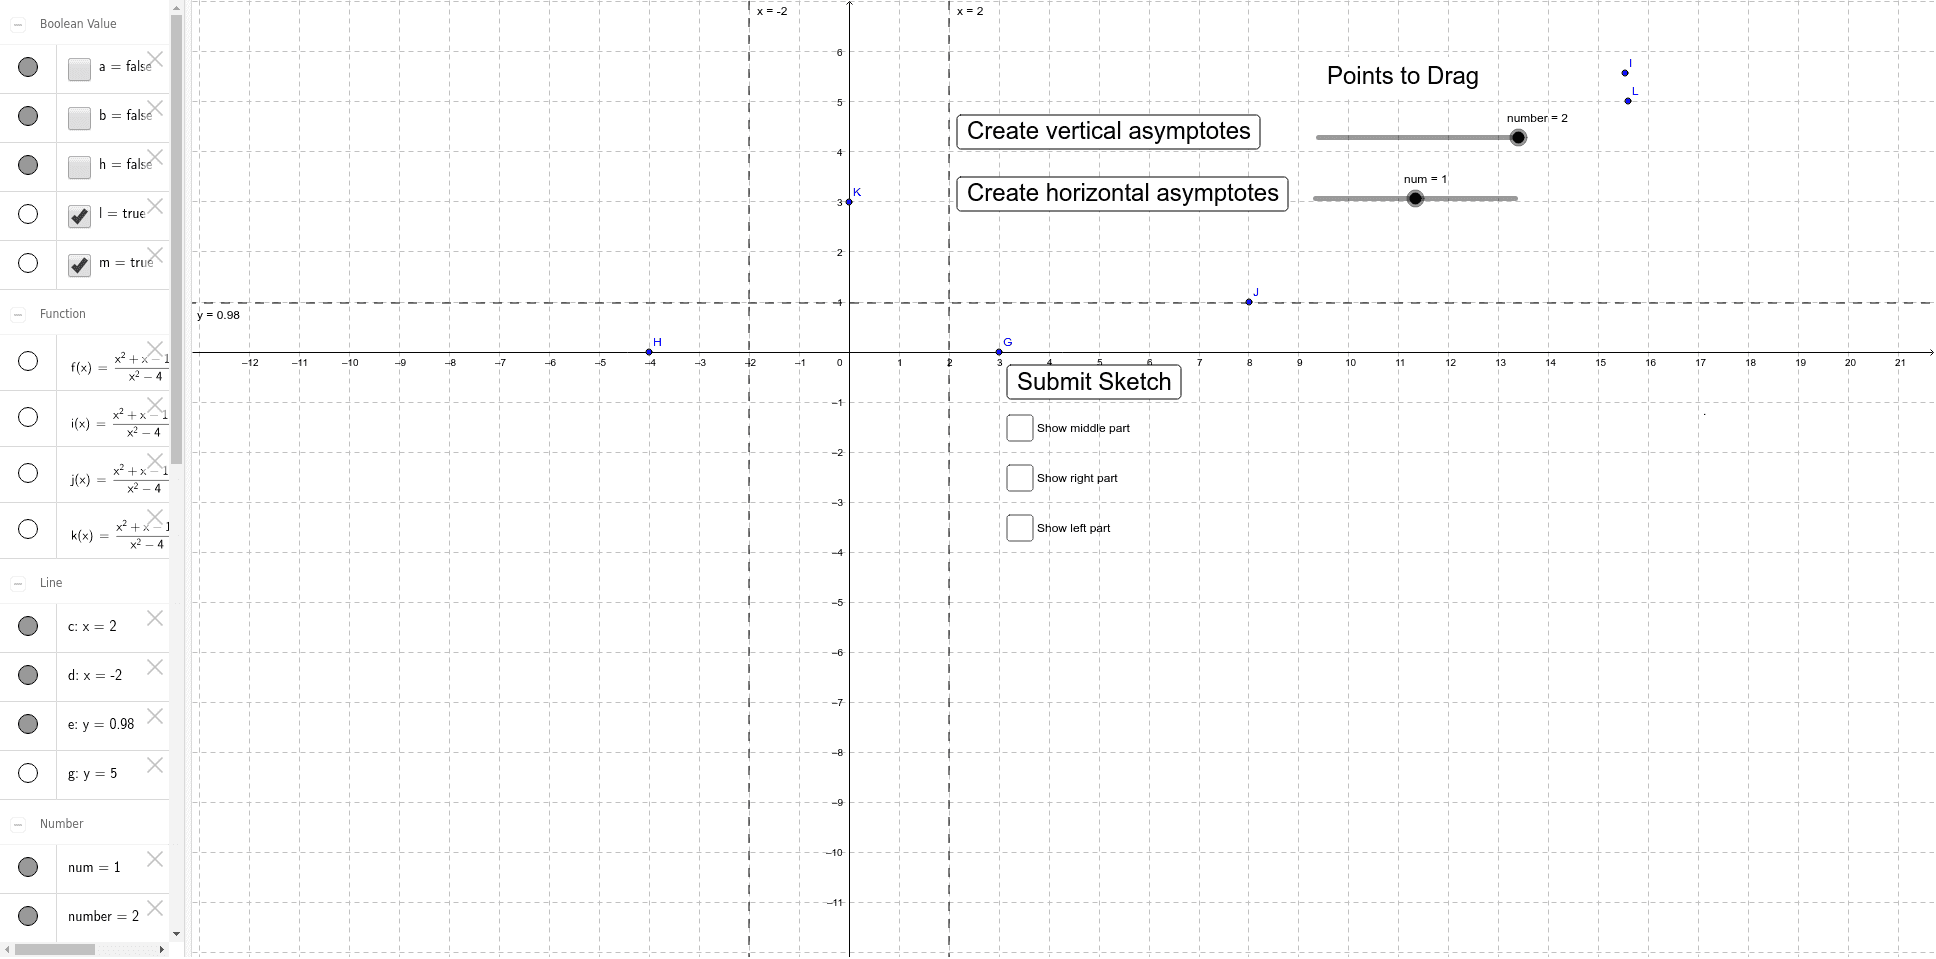Delete the boolean value a = false
Screen dimensions: 1936x959
click(x=156, y=61)
